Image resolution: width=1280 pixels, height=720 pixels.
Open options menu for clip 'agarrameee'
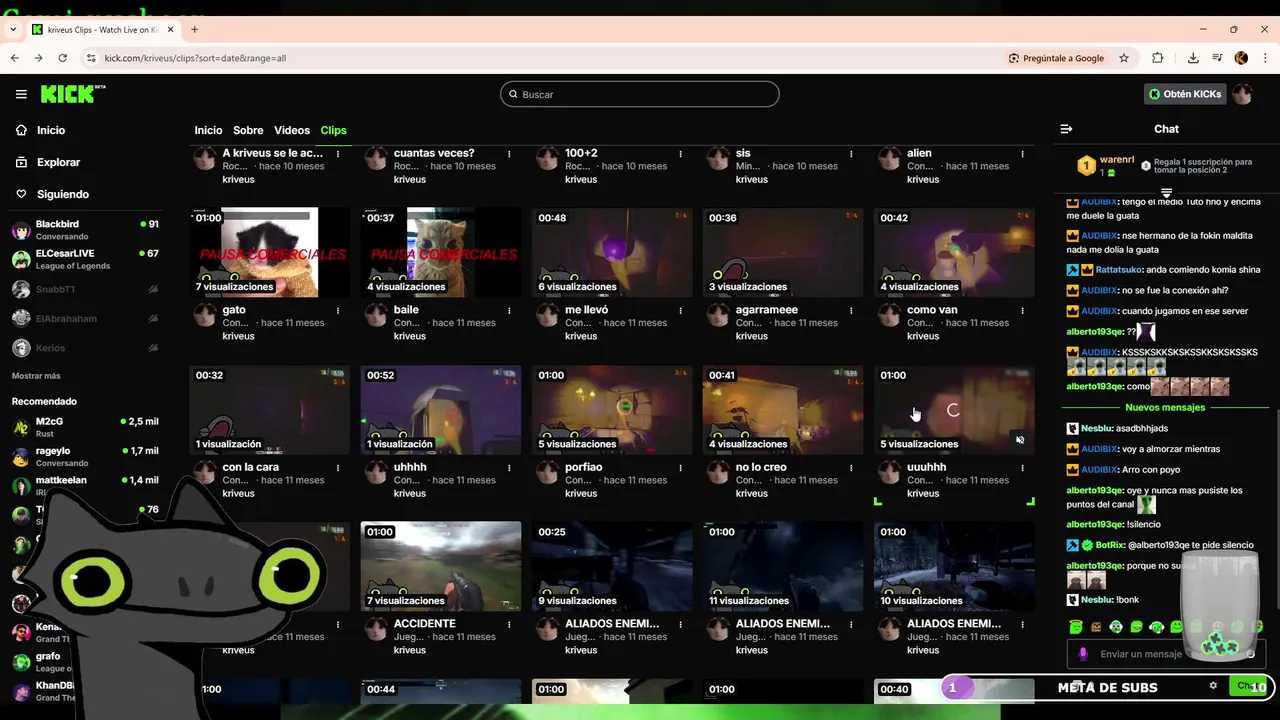point(851,311)
